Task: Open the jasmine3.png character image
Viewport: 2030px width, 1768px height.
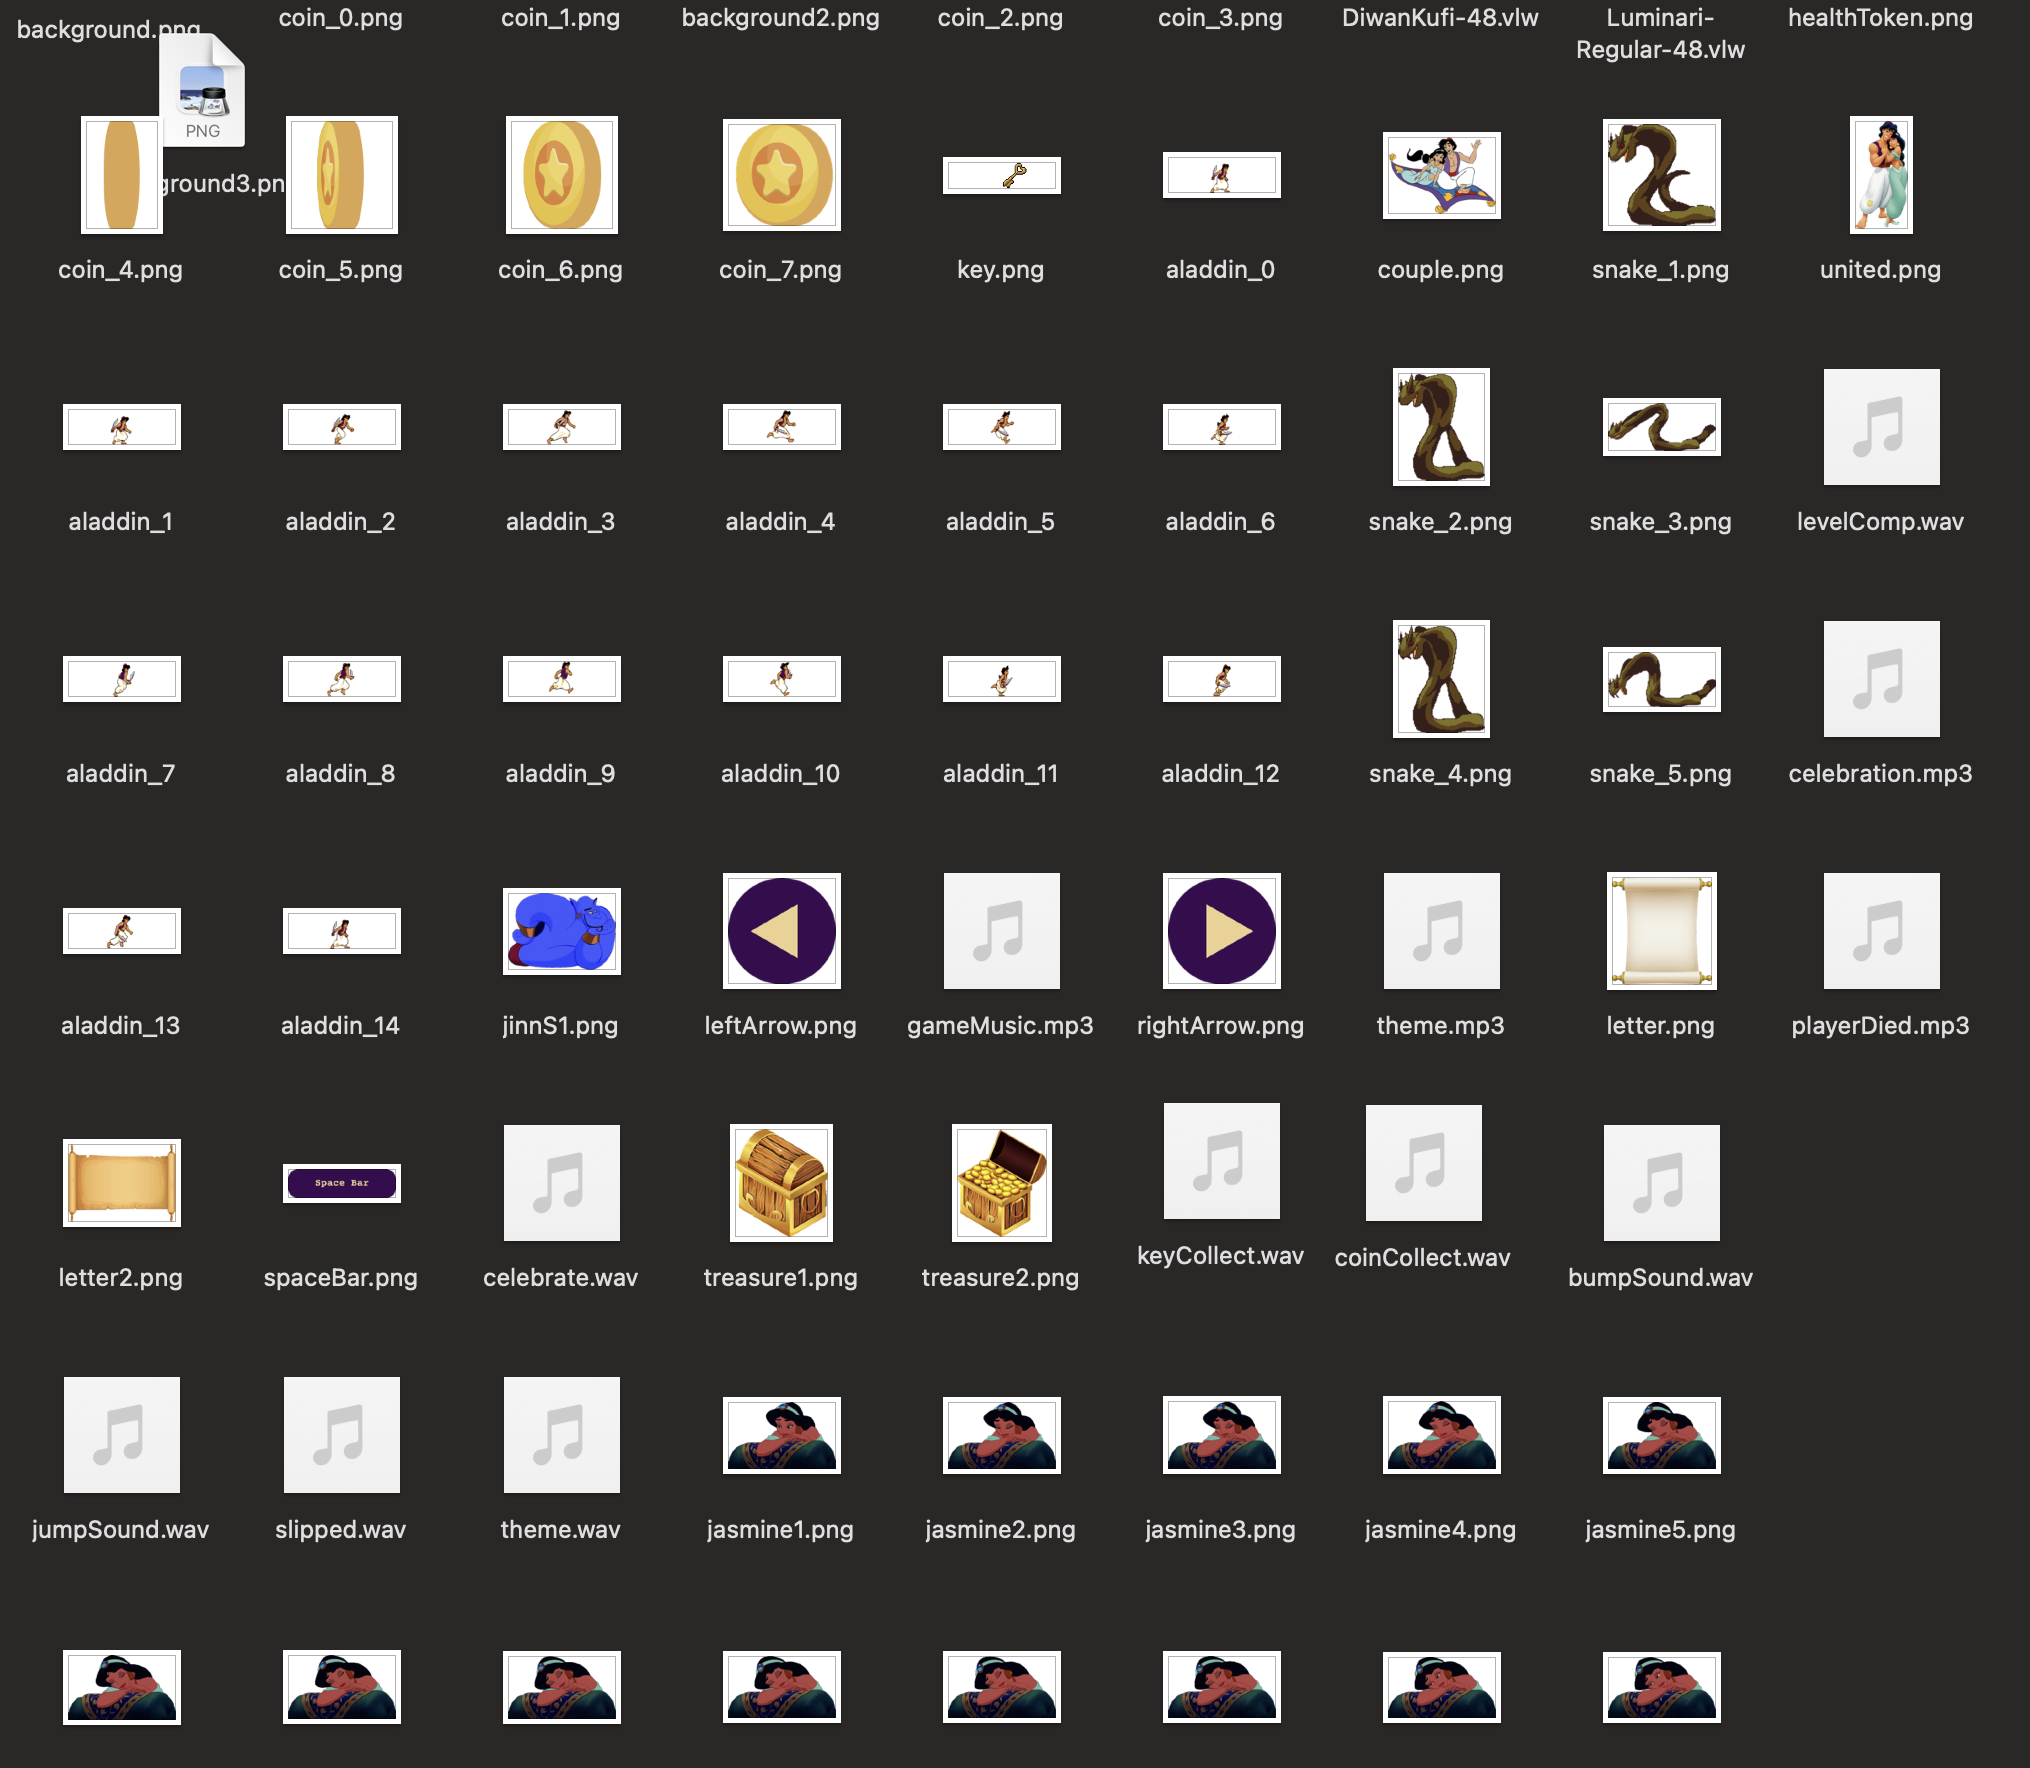Action: (1221, 1435)
